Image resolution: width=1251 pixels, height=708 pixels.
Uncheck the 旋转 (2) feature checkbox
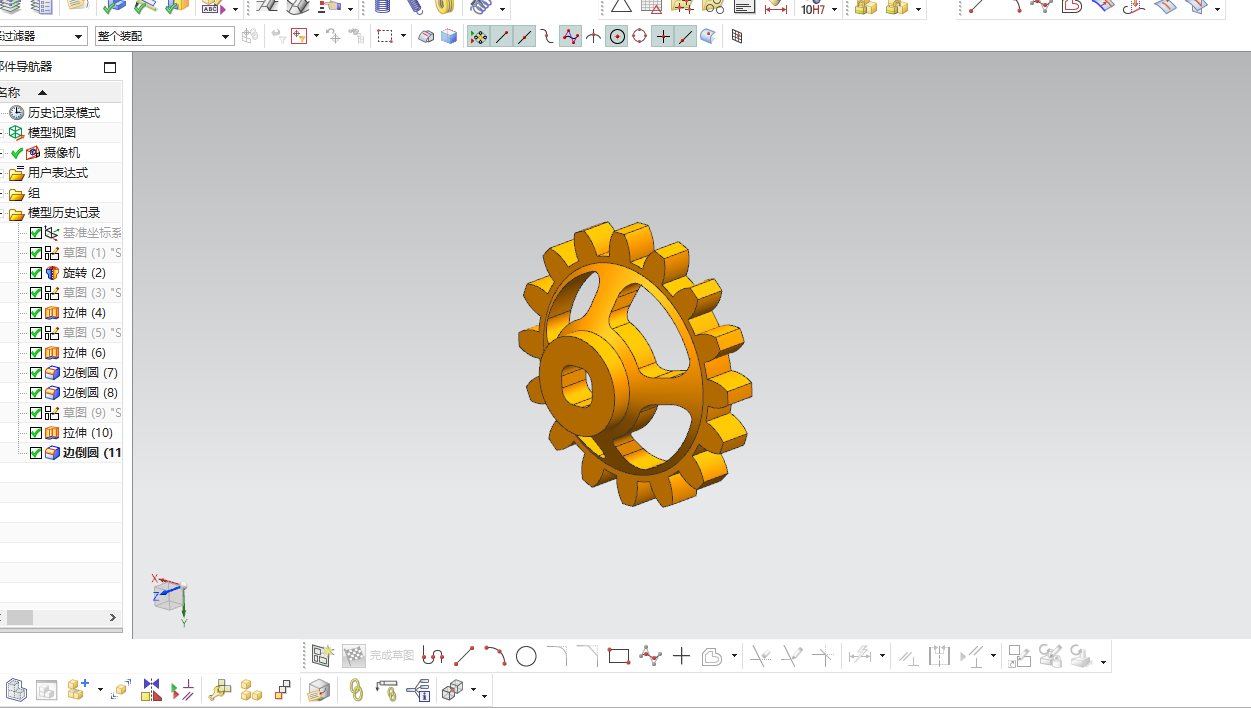(36, 273)
